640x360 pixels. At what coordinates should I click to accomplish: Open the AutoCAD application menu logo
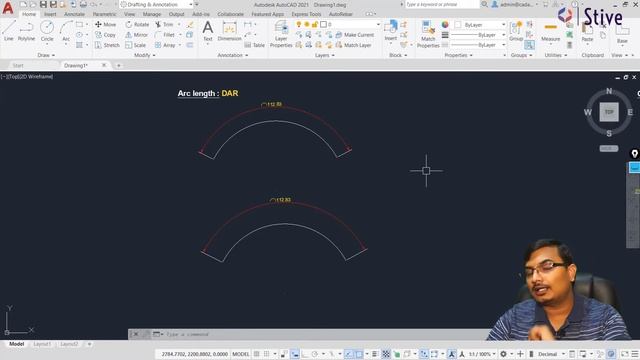pyautogui.click(x=8, y=7)
